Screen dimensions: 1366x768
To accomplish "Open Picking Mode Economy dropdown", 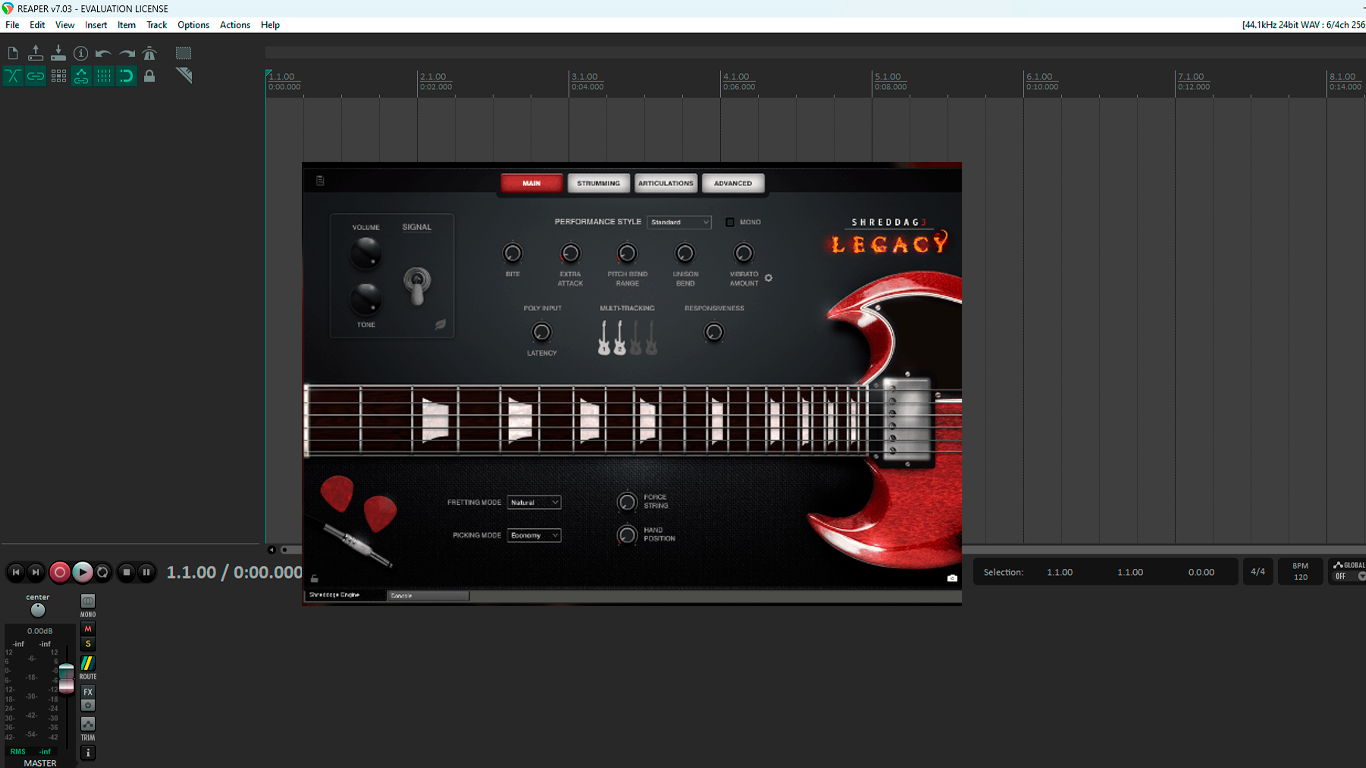I will click(534, 535).
